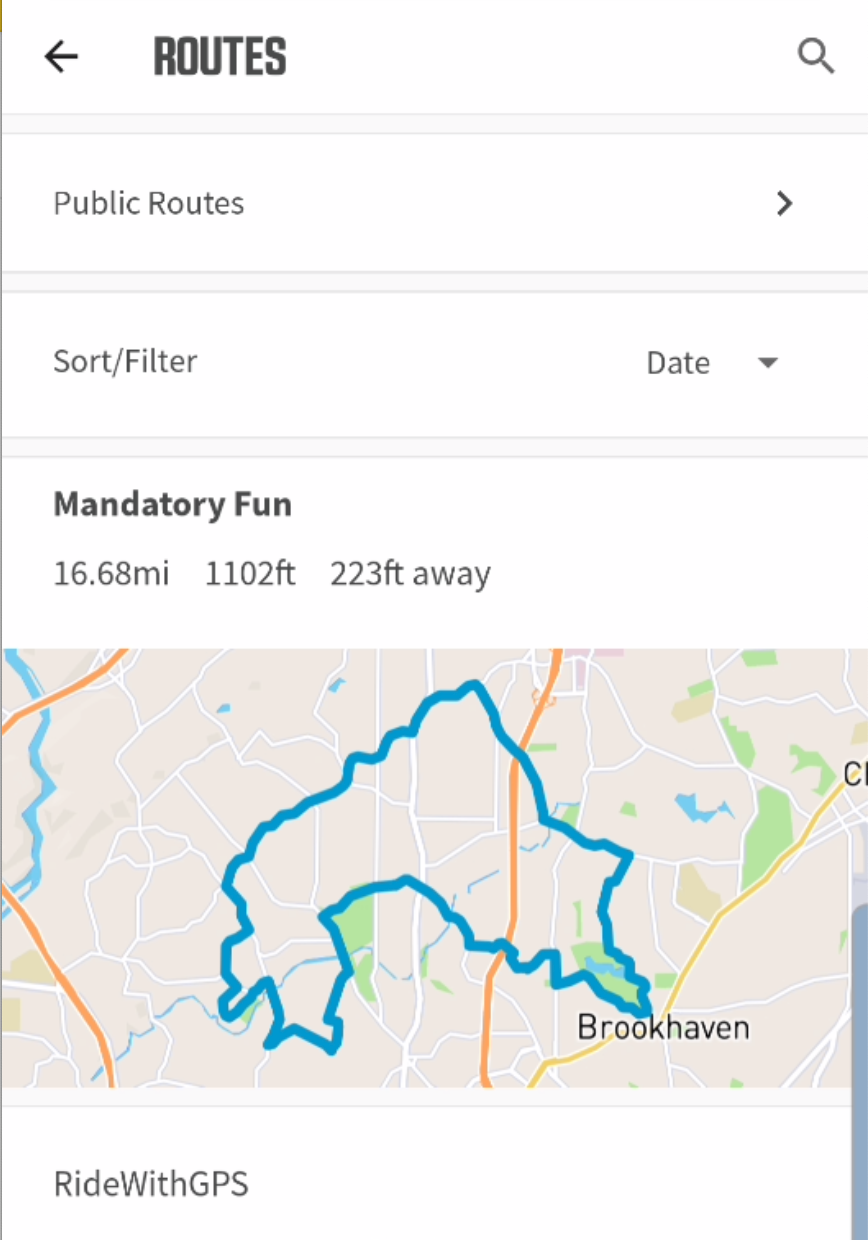
Task: Click the ROUTES header title
Action: [220, 57]
